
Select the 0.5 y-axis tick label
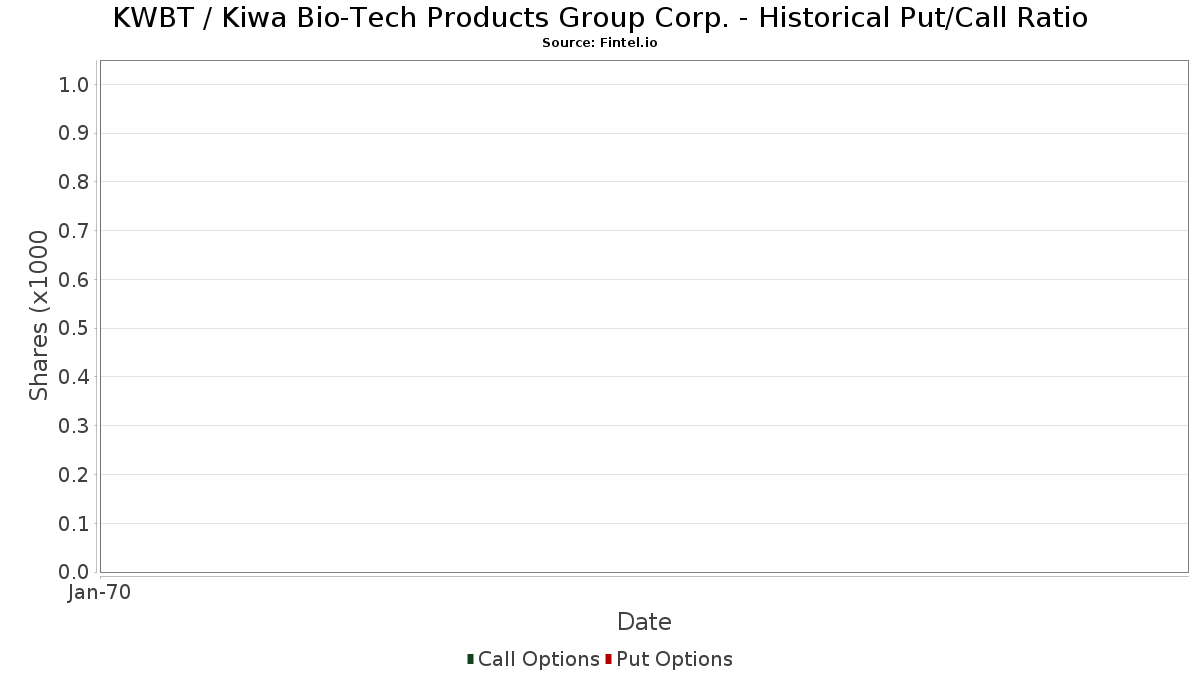coord(74,329)
